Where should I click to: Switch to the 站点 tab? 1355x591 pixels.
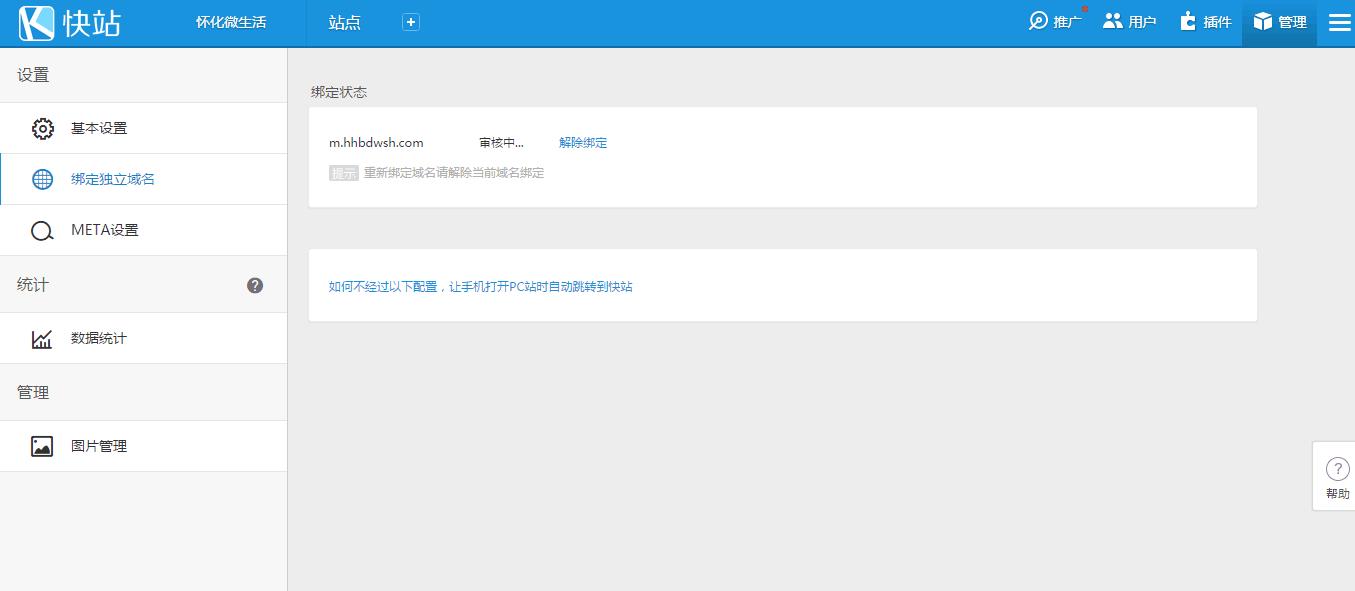tap(345, 21)
